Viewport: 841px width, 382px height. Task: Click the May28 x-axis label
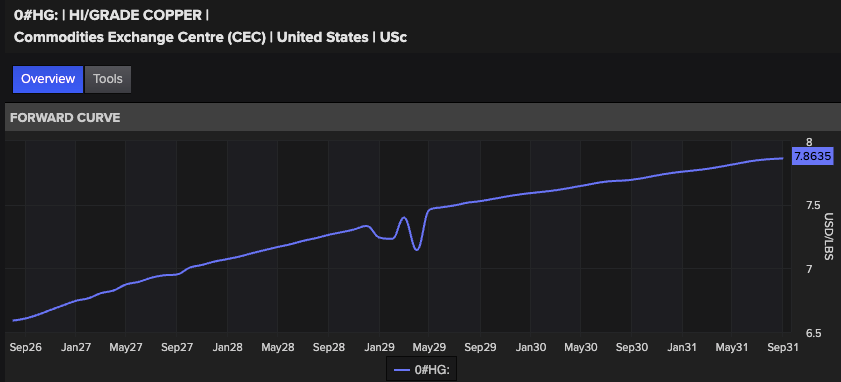click(278, 348)
